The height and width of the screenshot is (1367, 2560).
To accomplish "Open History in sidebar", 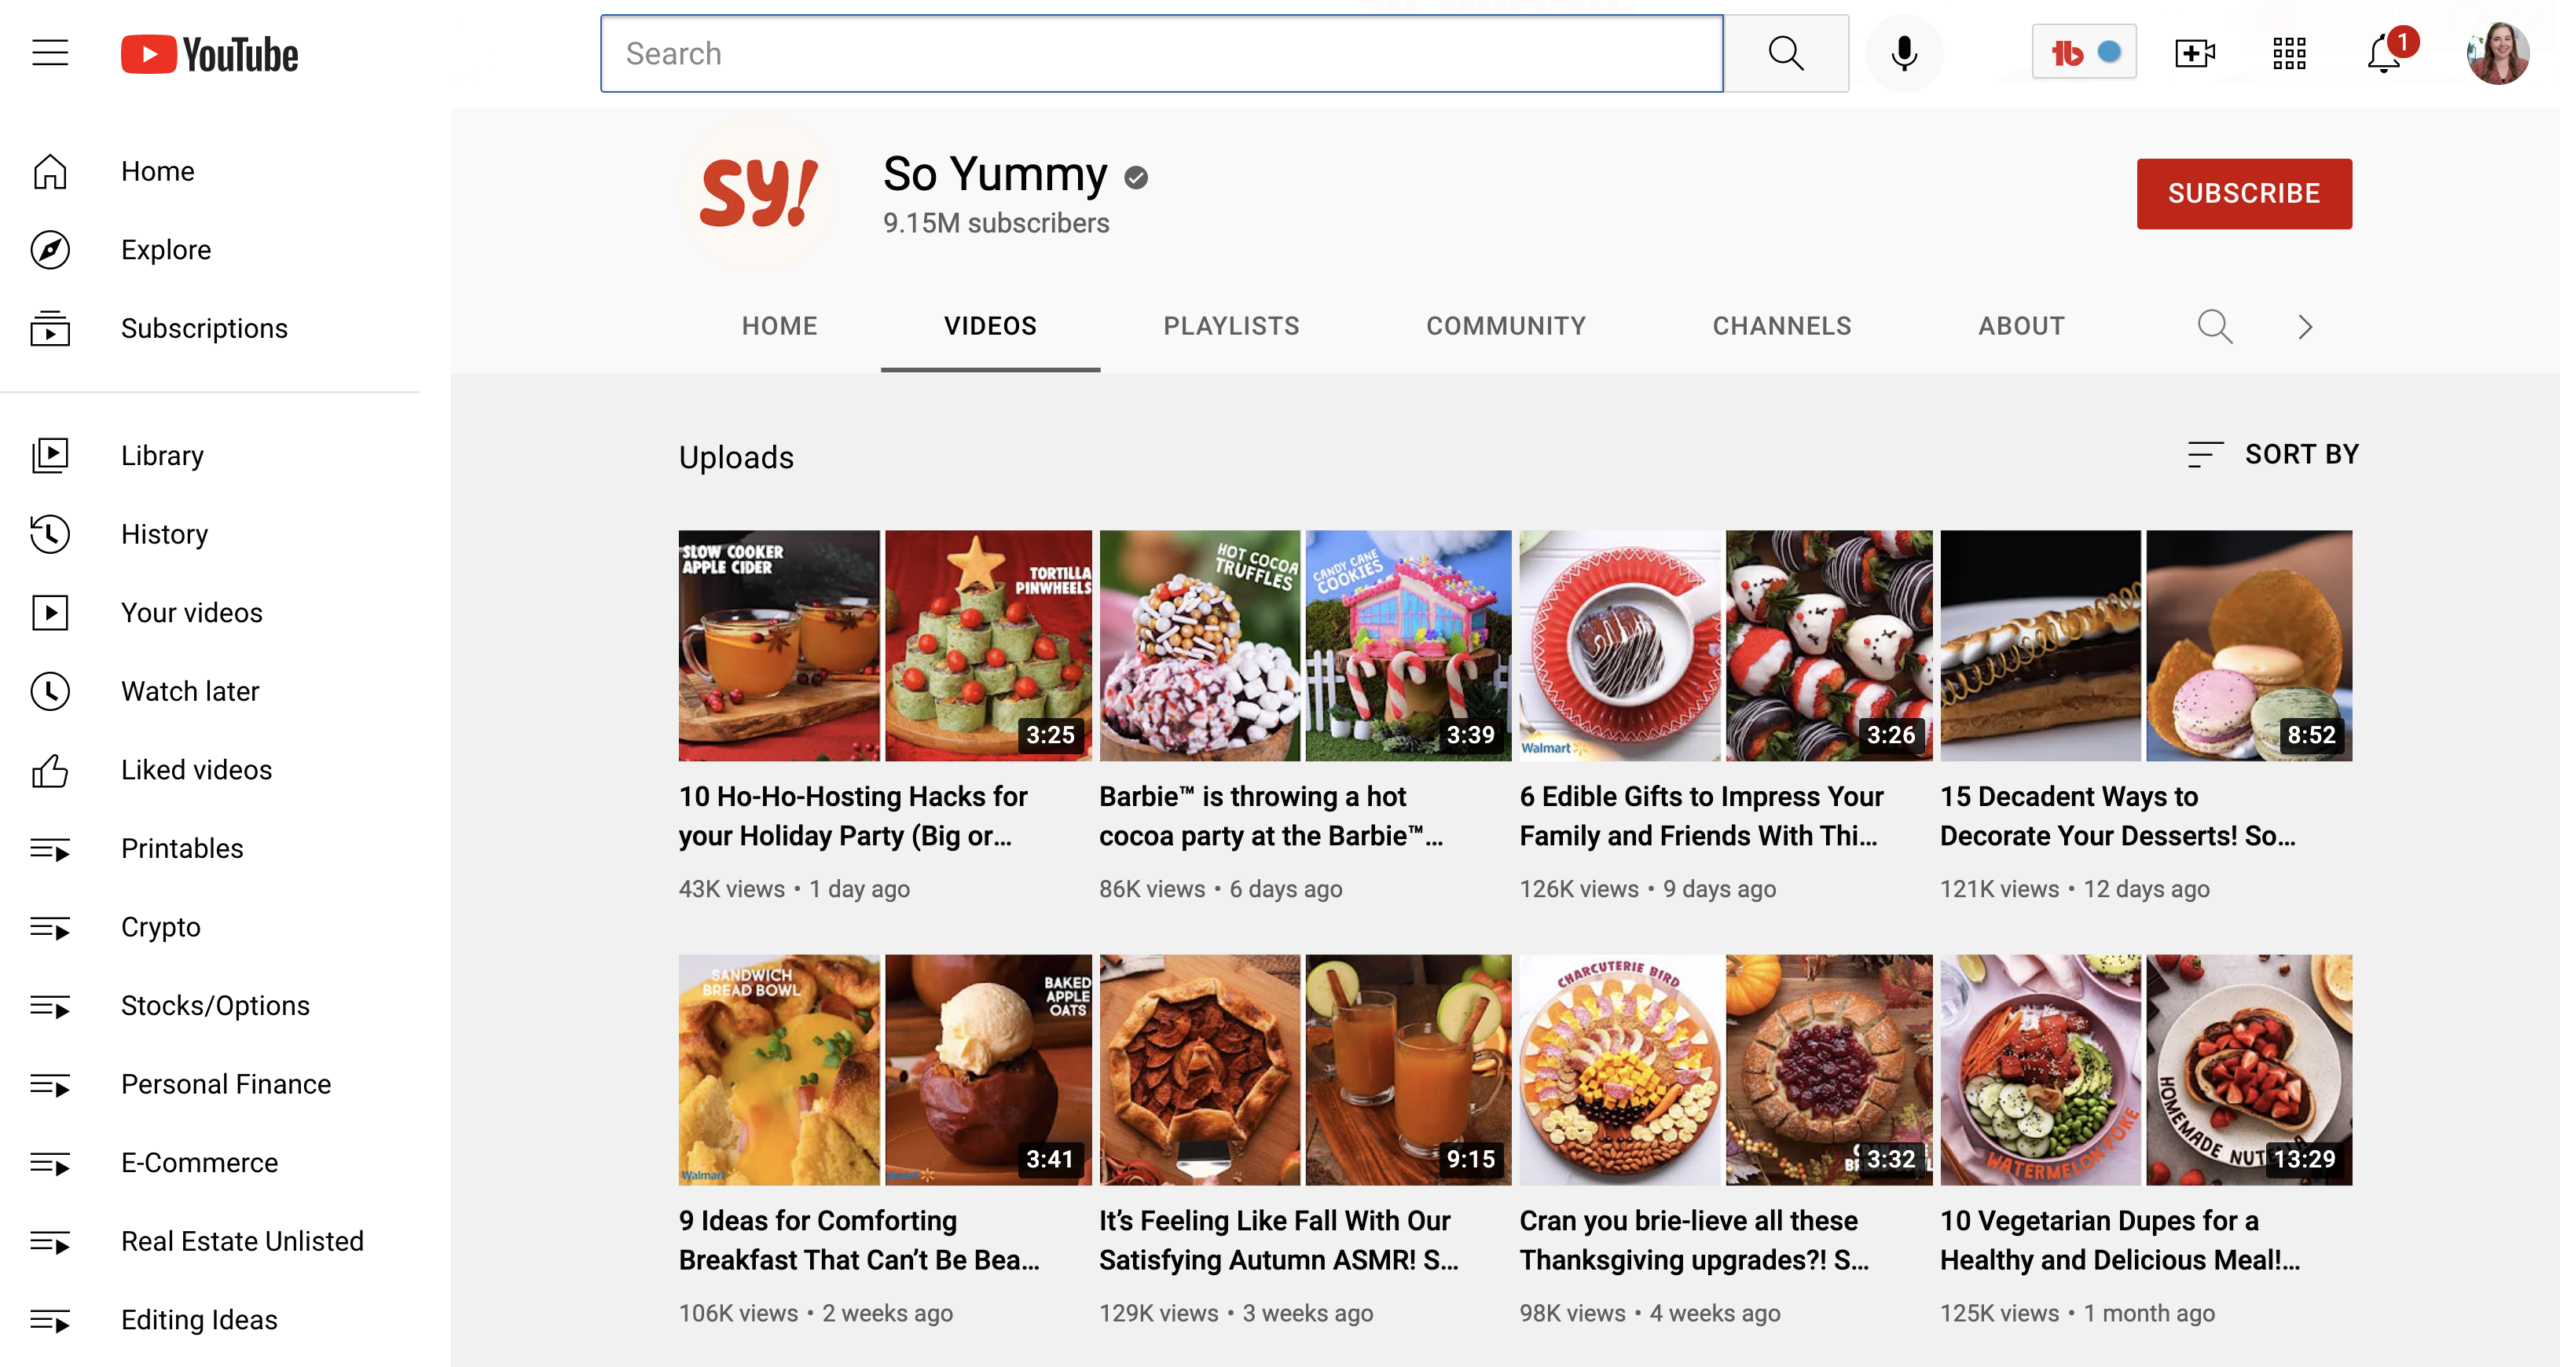I will (210, 534).
